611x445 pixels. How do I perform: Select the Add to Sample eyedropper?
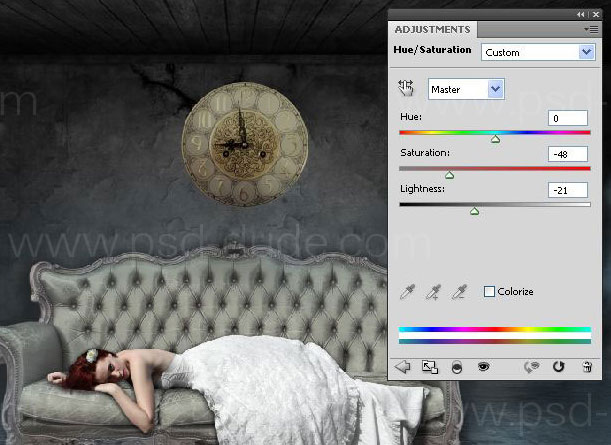pos(433,292)
